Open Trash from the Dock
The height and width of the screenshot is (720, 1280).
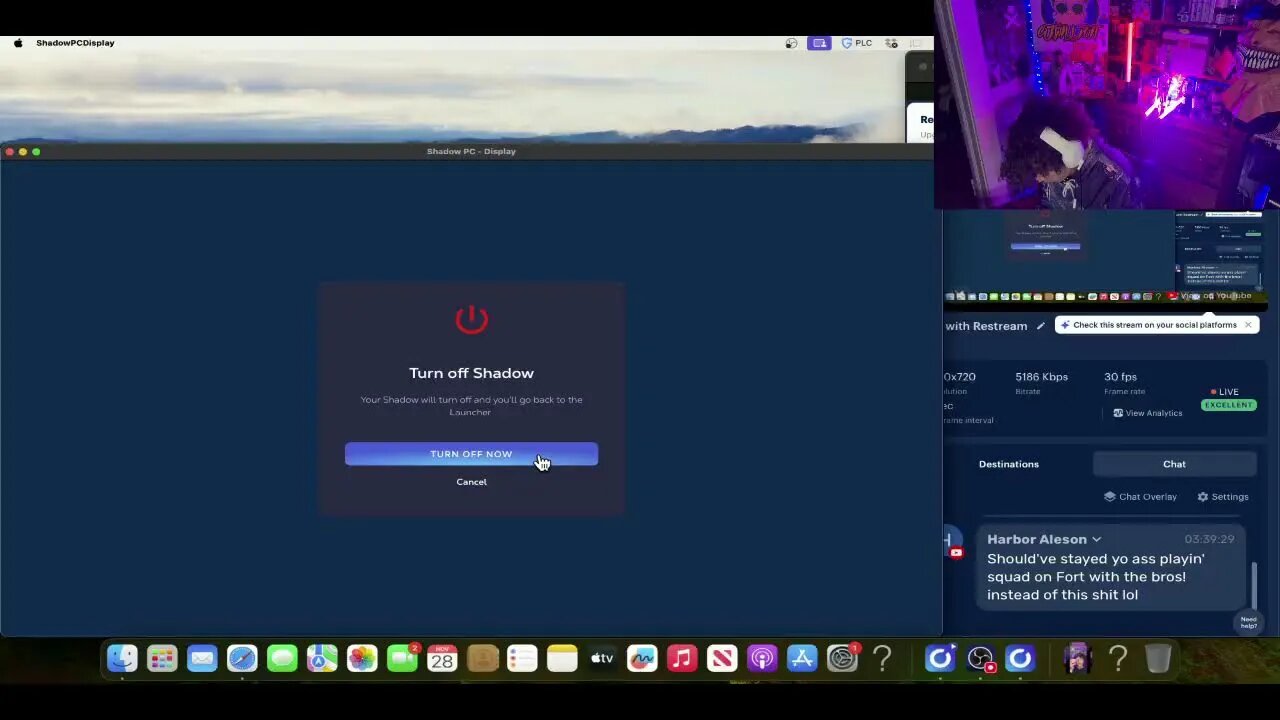[1158, 659]
